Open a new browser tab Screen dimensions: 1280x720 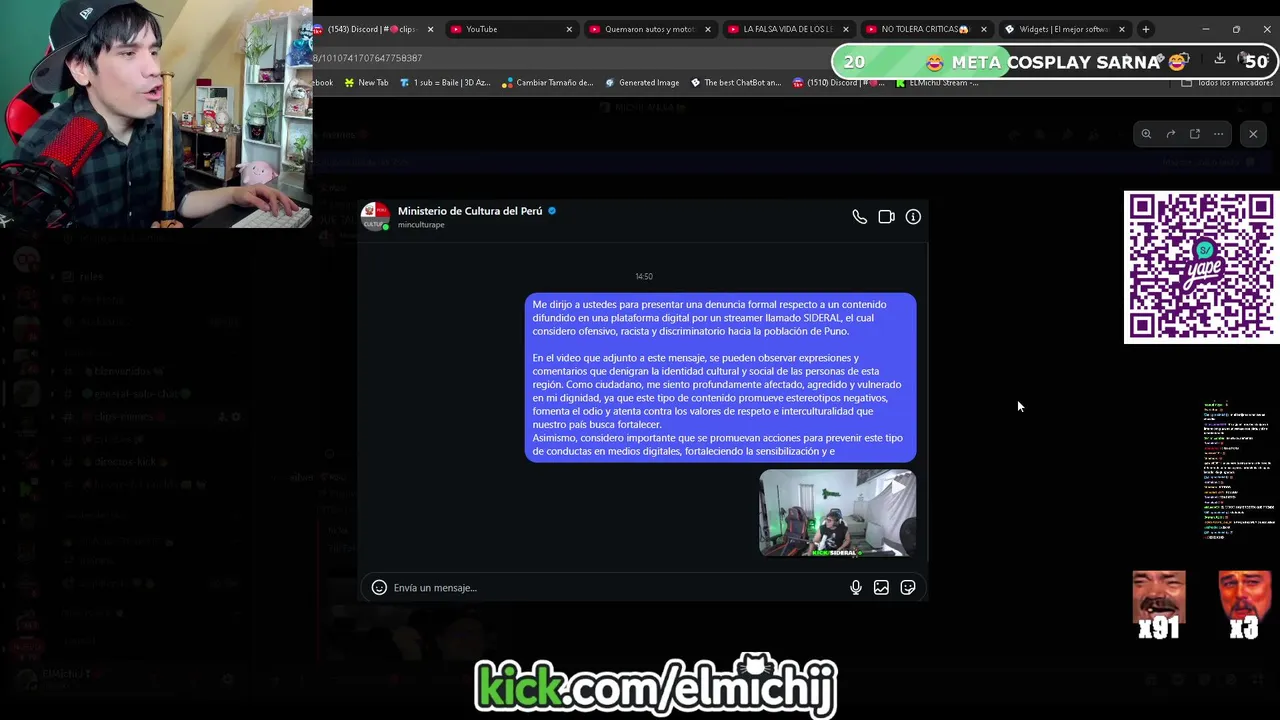1146,29
